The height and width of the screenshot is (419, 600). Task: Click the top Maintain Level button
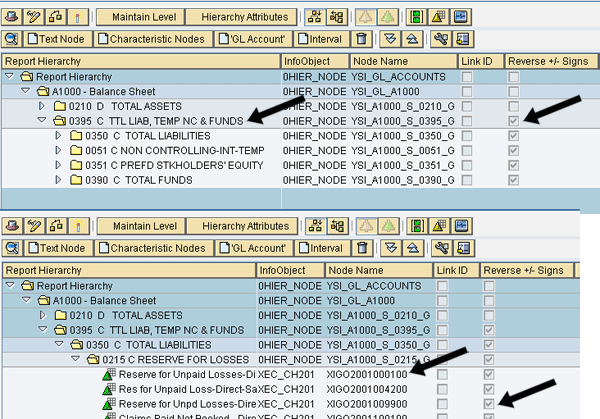[145, 17]
